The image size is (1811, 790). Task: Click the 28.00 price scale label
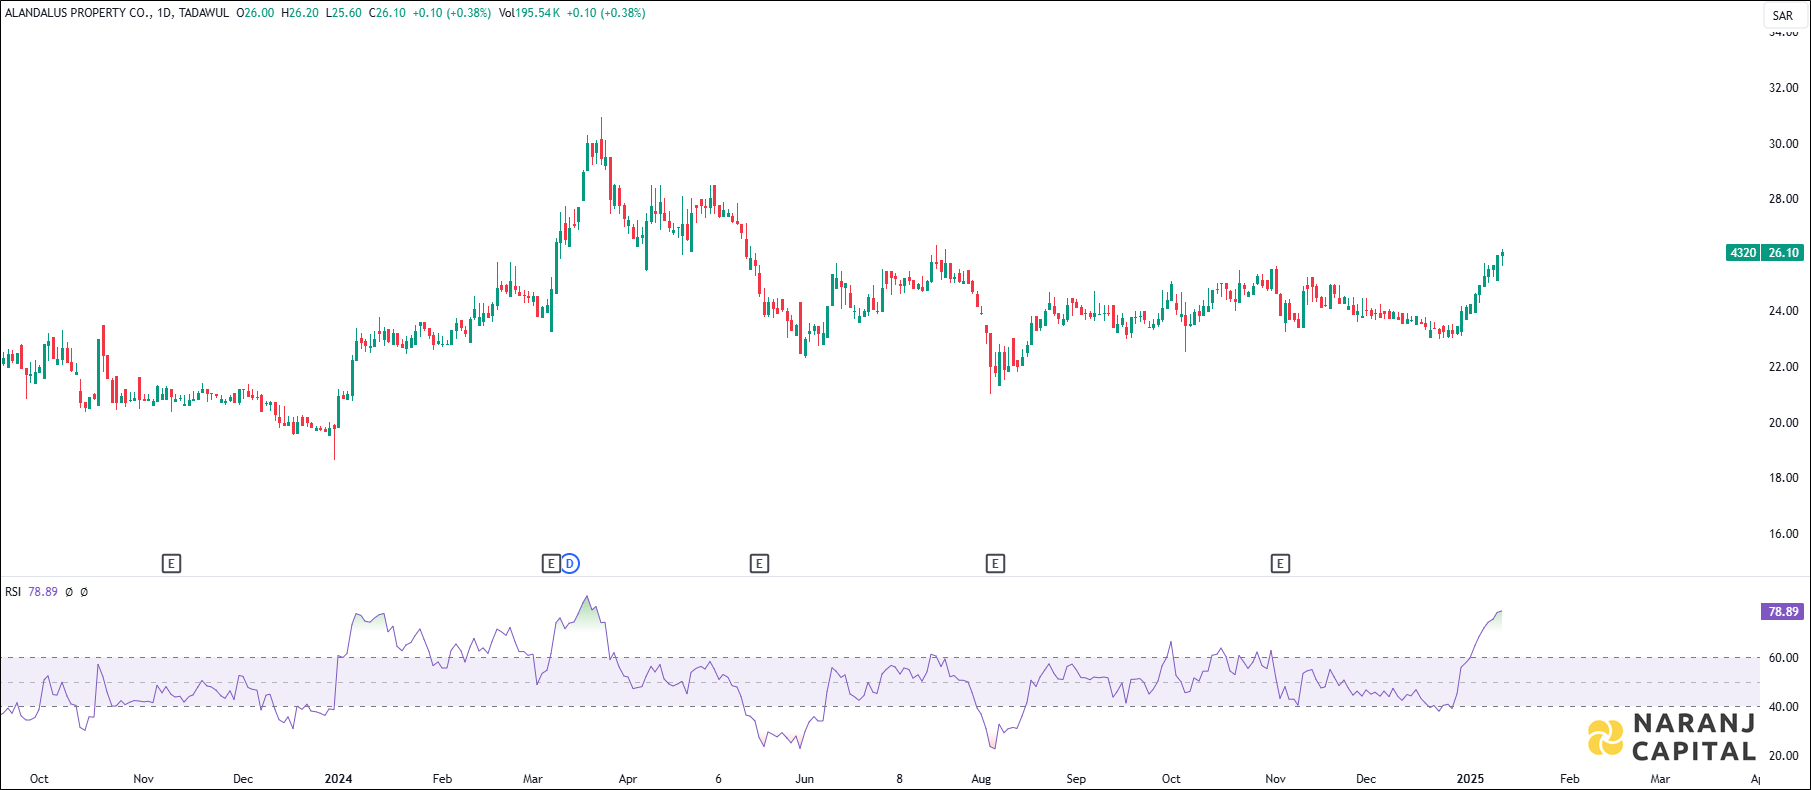pos(1783,199)
